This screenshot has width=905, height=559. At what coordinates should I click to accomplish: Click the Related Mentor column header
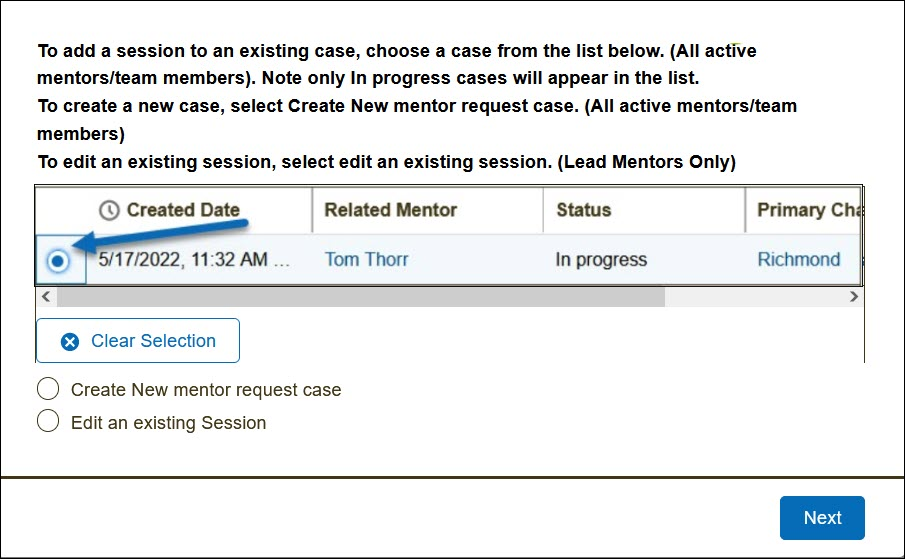[390, 210]
